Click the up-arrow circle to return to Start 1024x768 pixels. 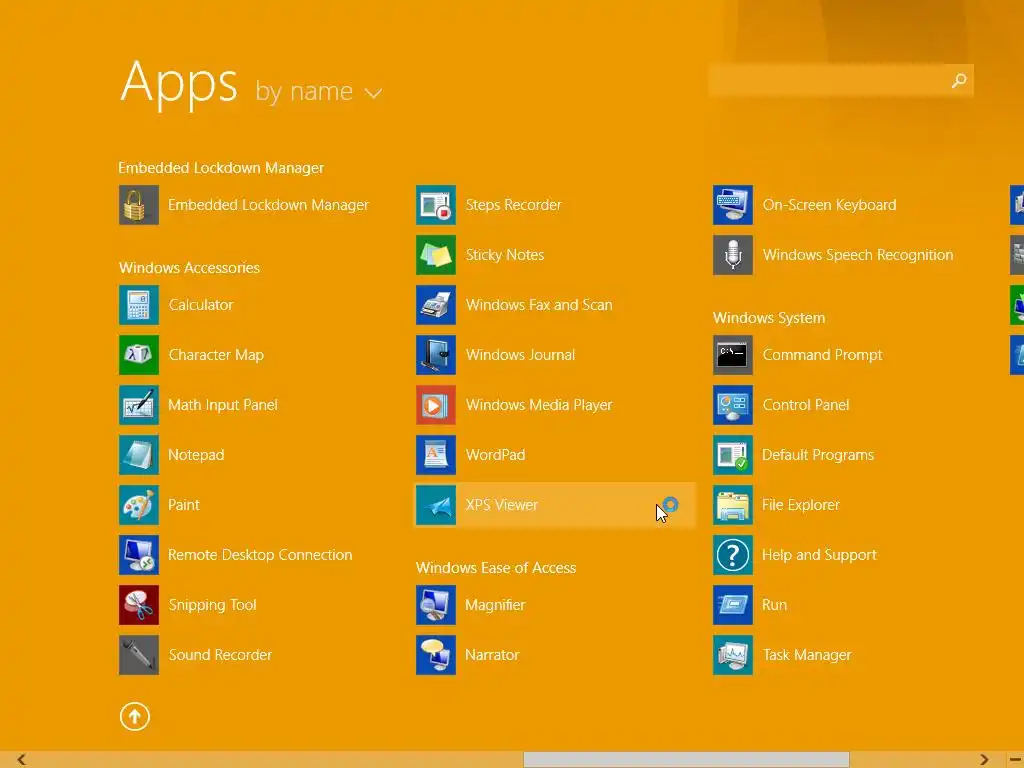135,716
